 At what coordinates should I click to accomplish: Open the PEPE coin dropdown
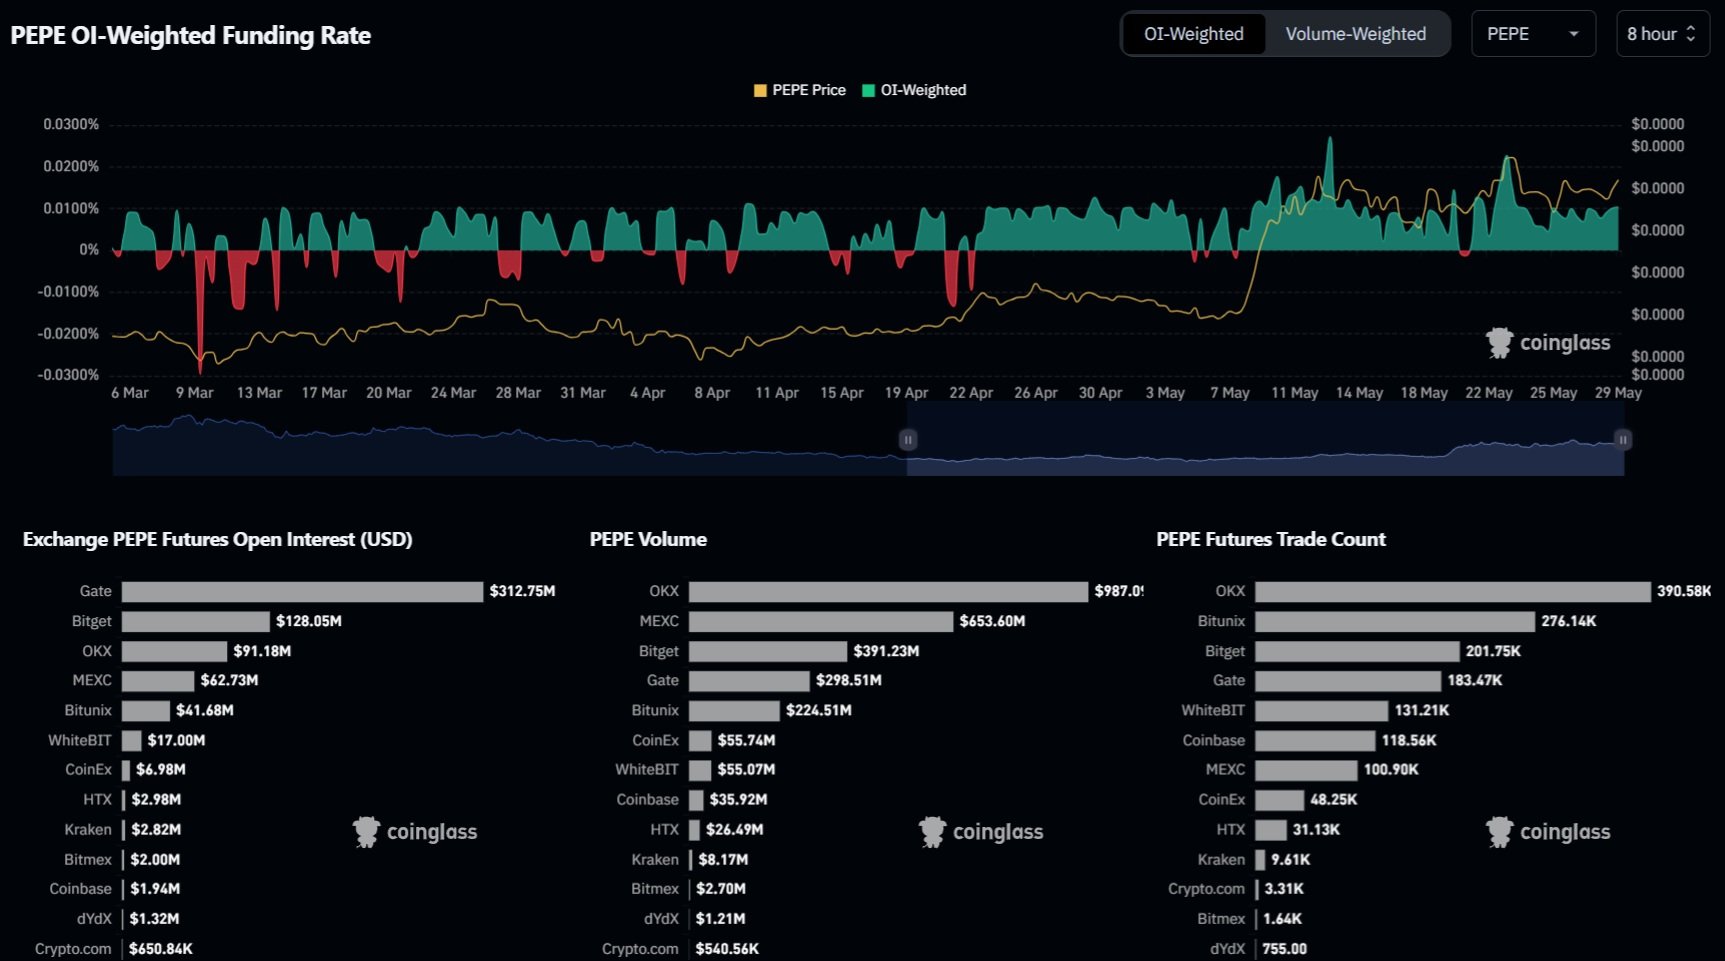tap(1533, 34)
